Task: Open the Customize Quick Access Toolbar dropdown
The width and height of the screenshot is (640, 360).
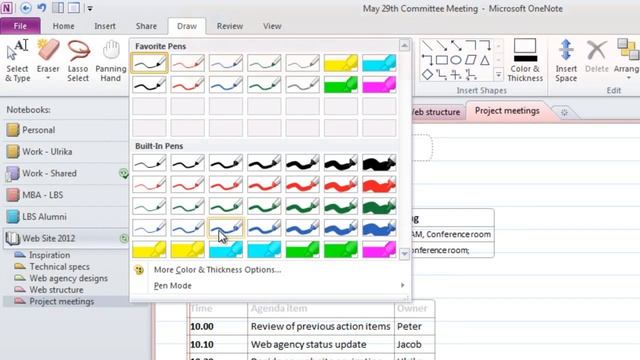Action: click(x=90, y=8)
